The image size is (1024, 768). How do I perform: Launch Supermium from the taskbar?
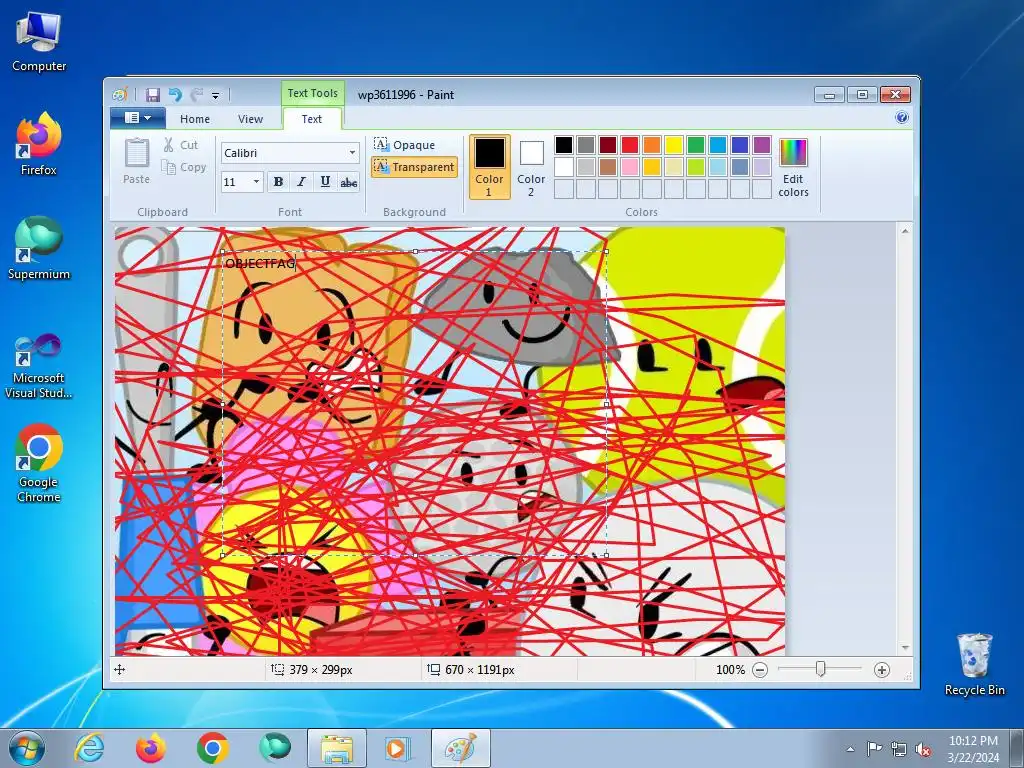(x=275, y=748)
